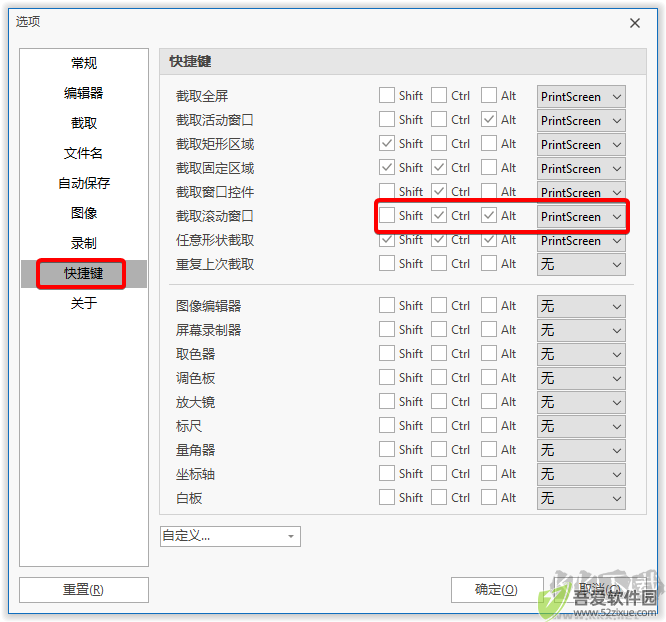This screenshot has height=622, width=666.
Task: Expand key dropdown for 截取滚动窗口
Action: (581, 217)
